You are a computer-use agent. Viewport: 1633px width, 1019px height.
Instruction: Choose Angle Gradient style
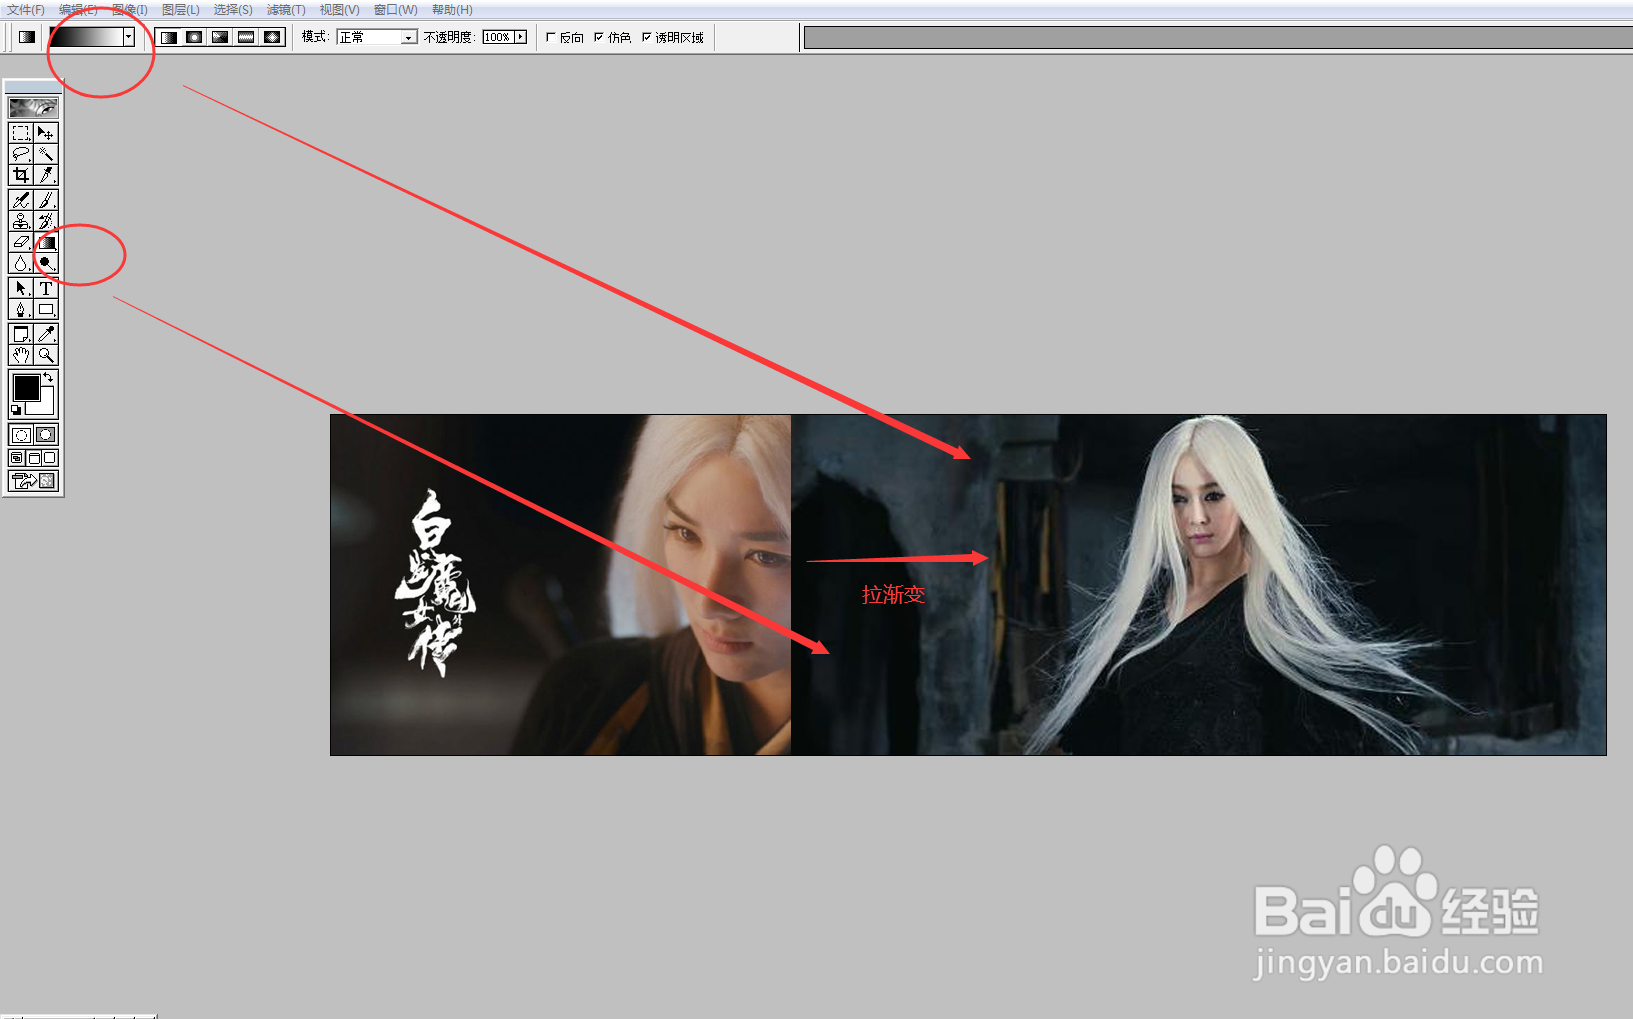point(221,37)
